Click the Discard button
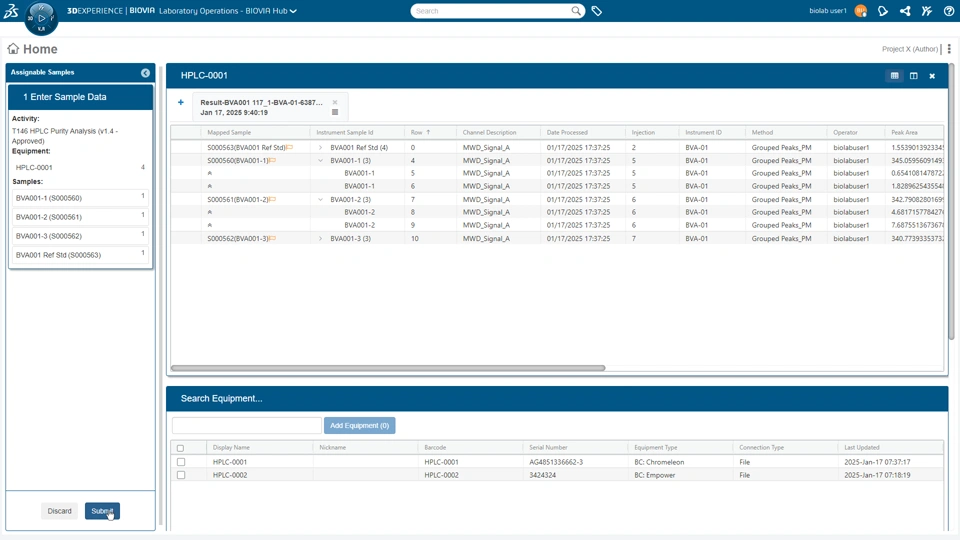 59,511
